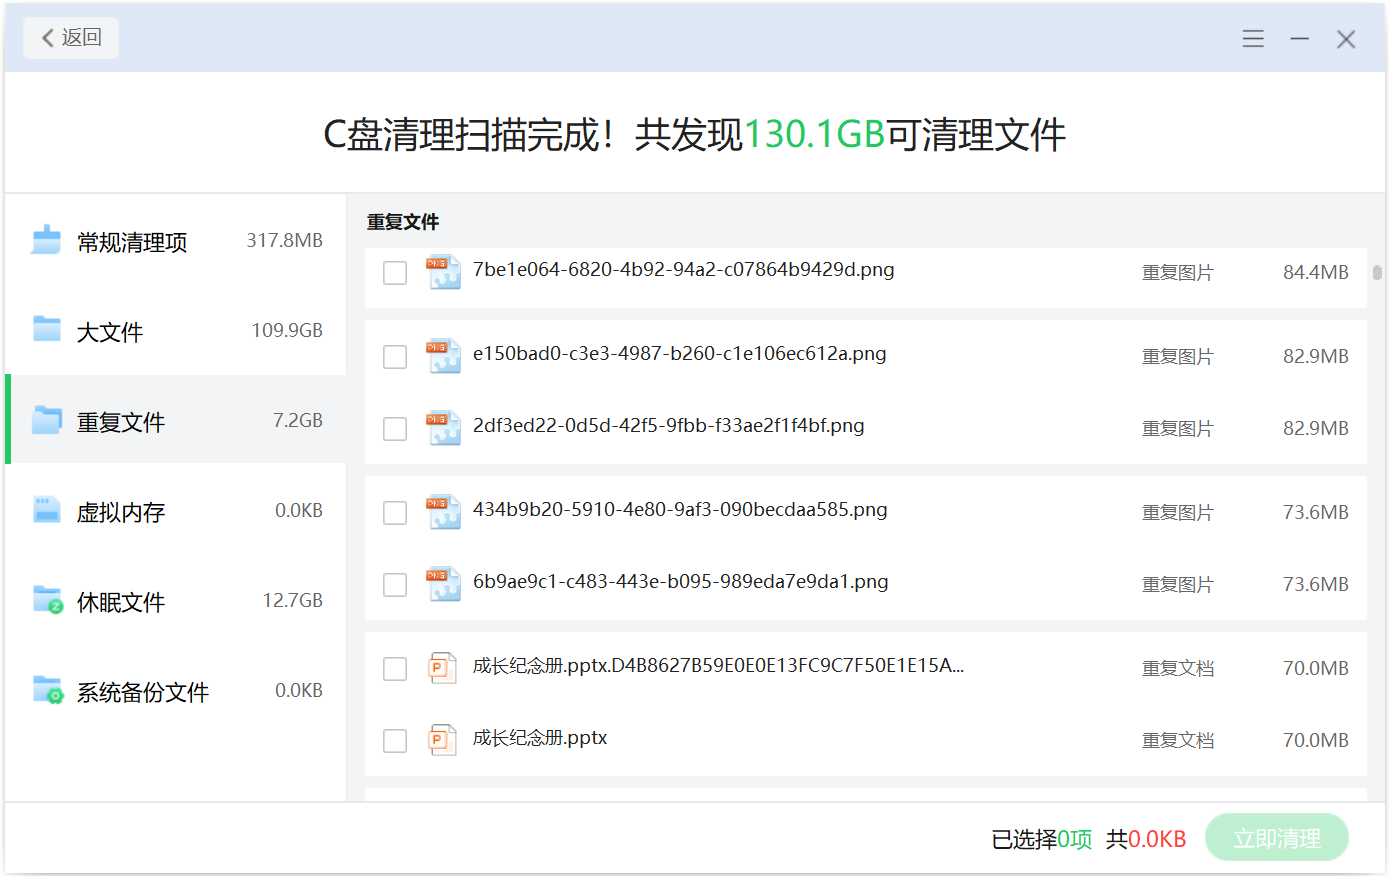This screenshot has height=876, width=1389.
Task: Click the 12.7GB size of 休眠文件
Action: click(x=292, y=601)
